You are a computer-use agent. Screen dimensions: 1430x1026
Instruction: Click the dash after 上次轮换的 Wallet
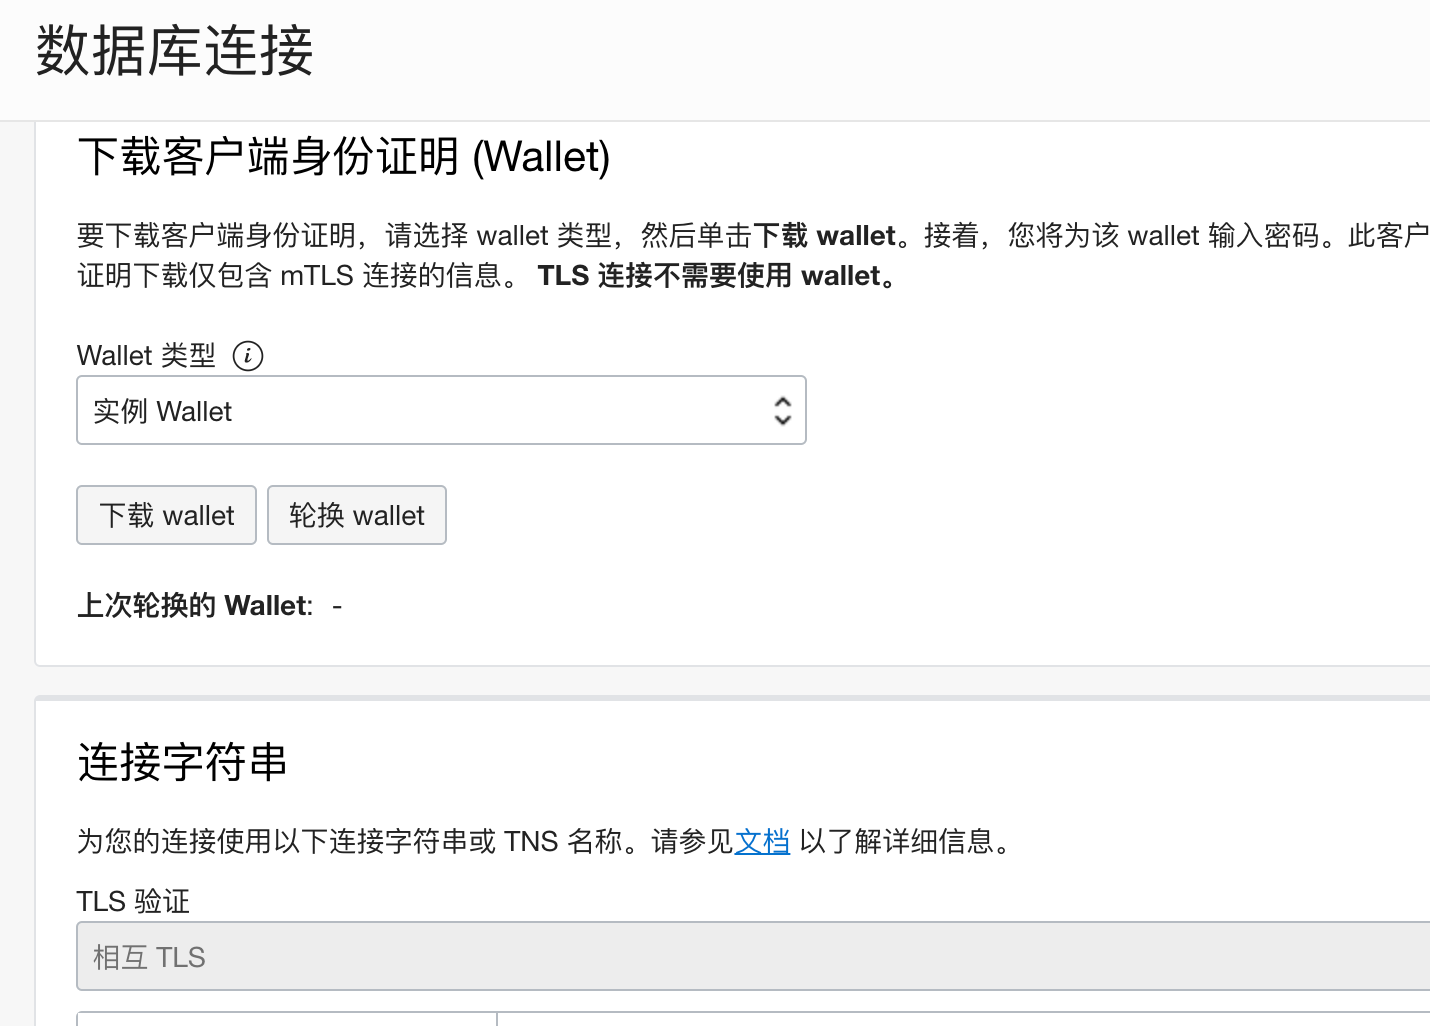pyautogui.click(x=336, y=605)
